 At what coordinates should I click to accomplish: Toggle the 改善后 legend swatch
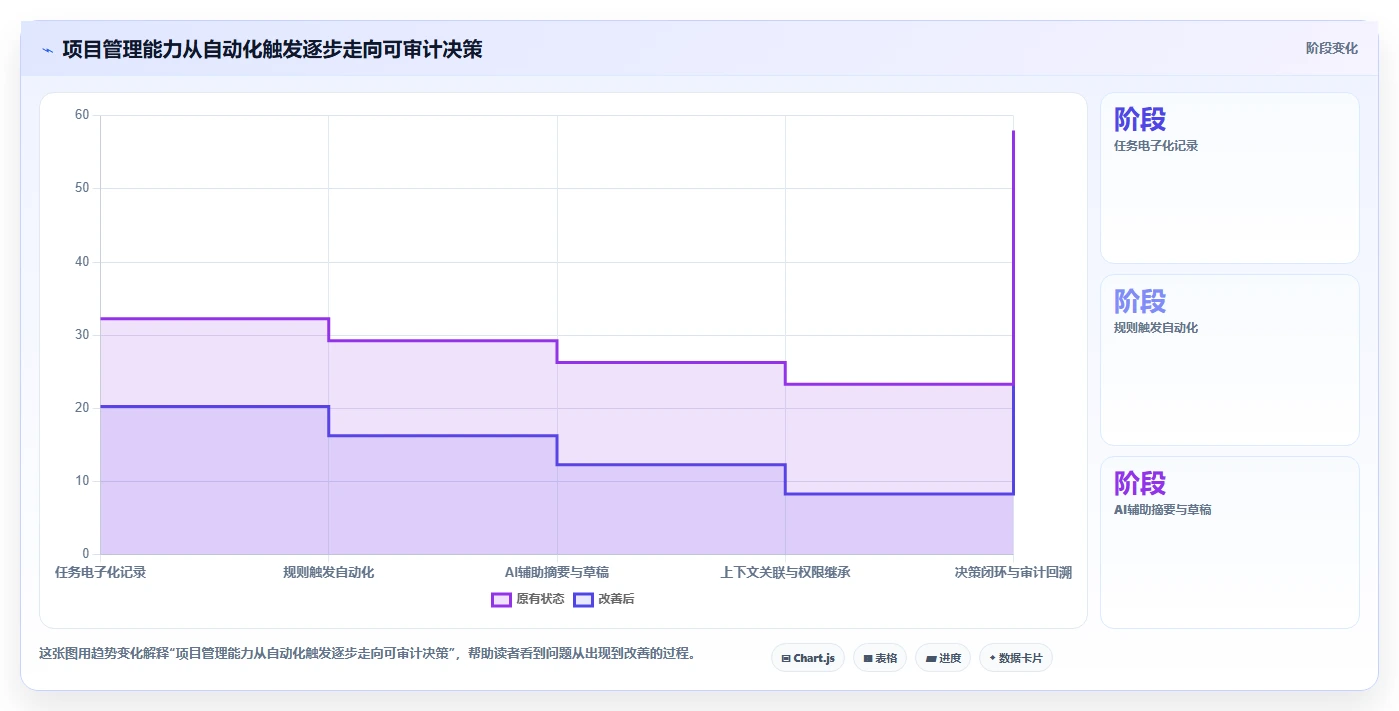[583, 599]
